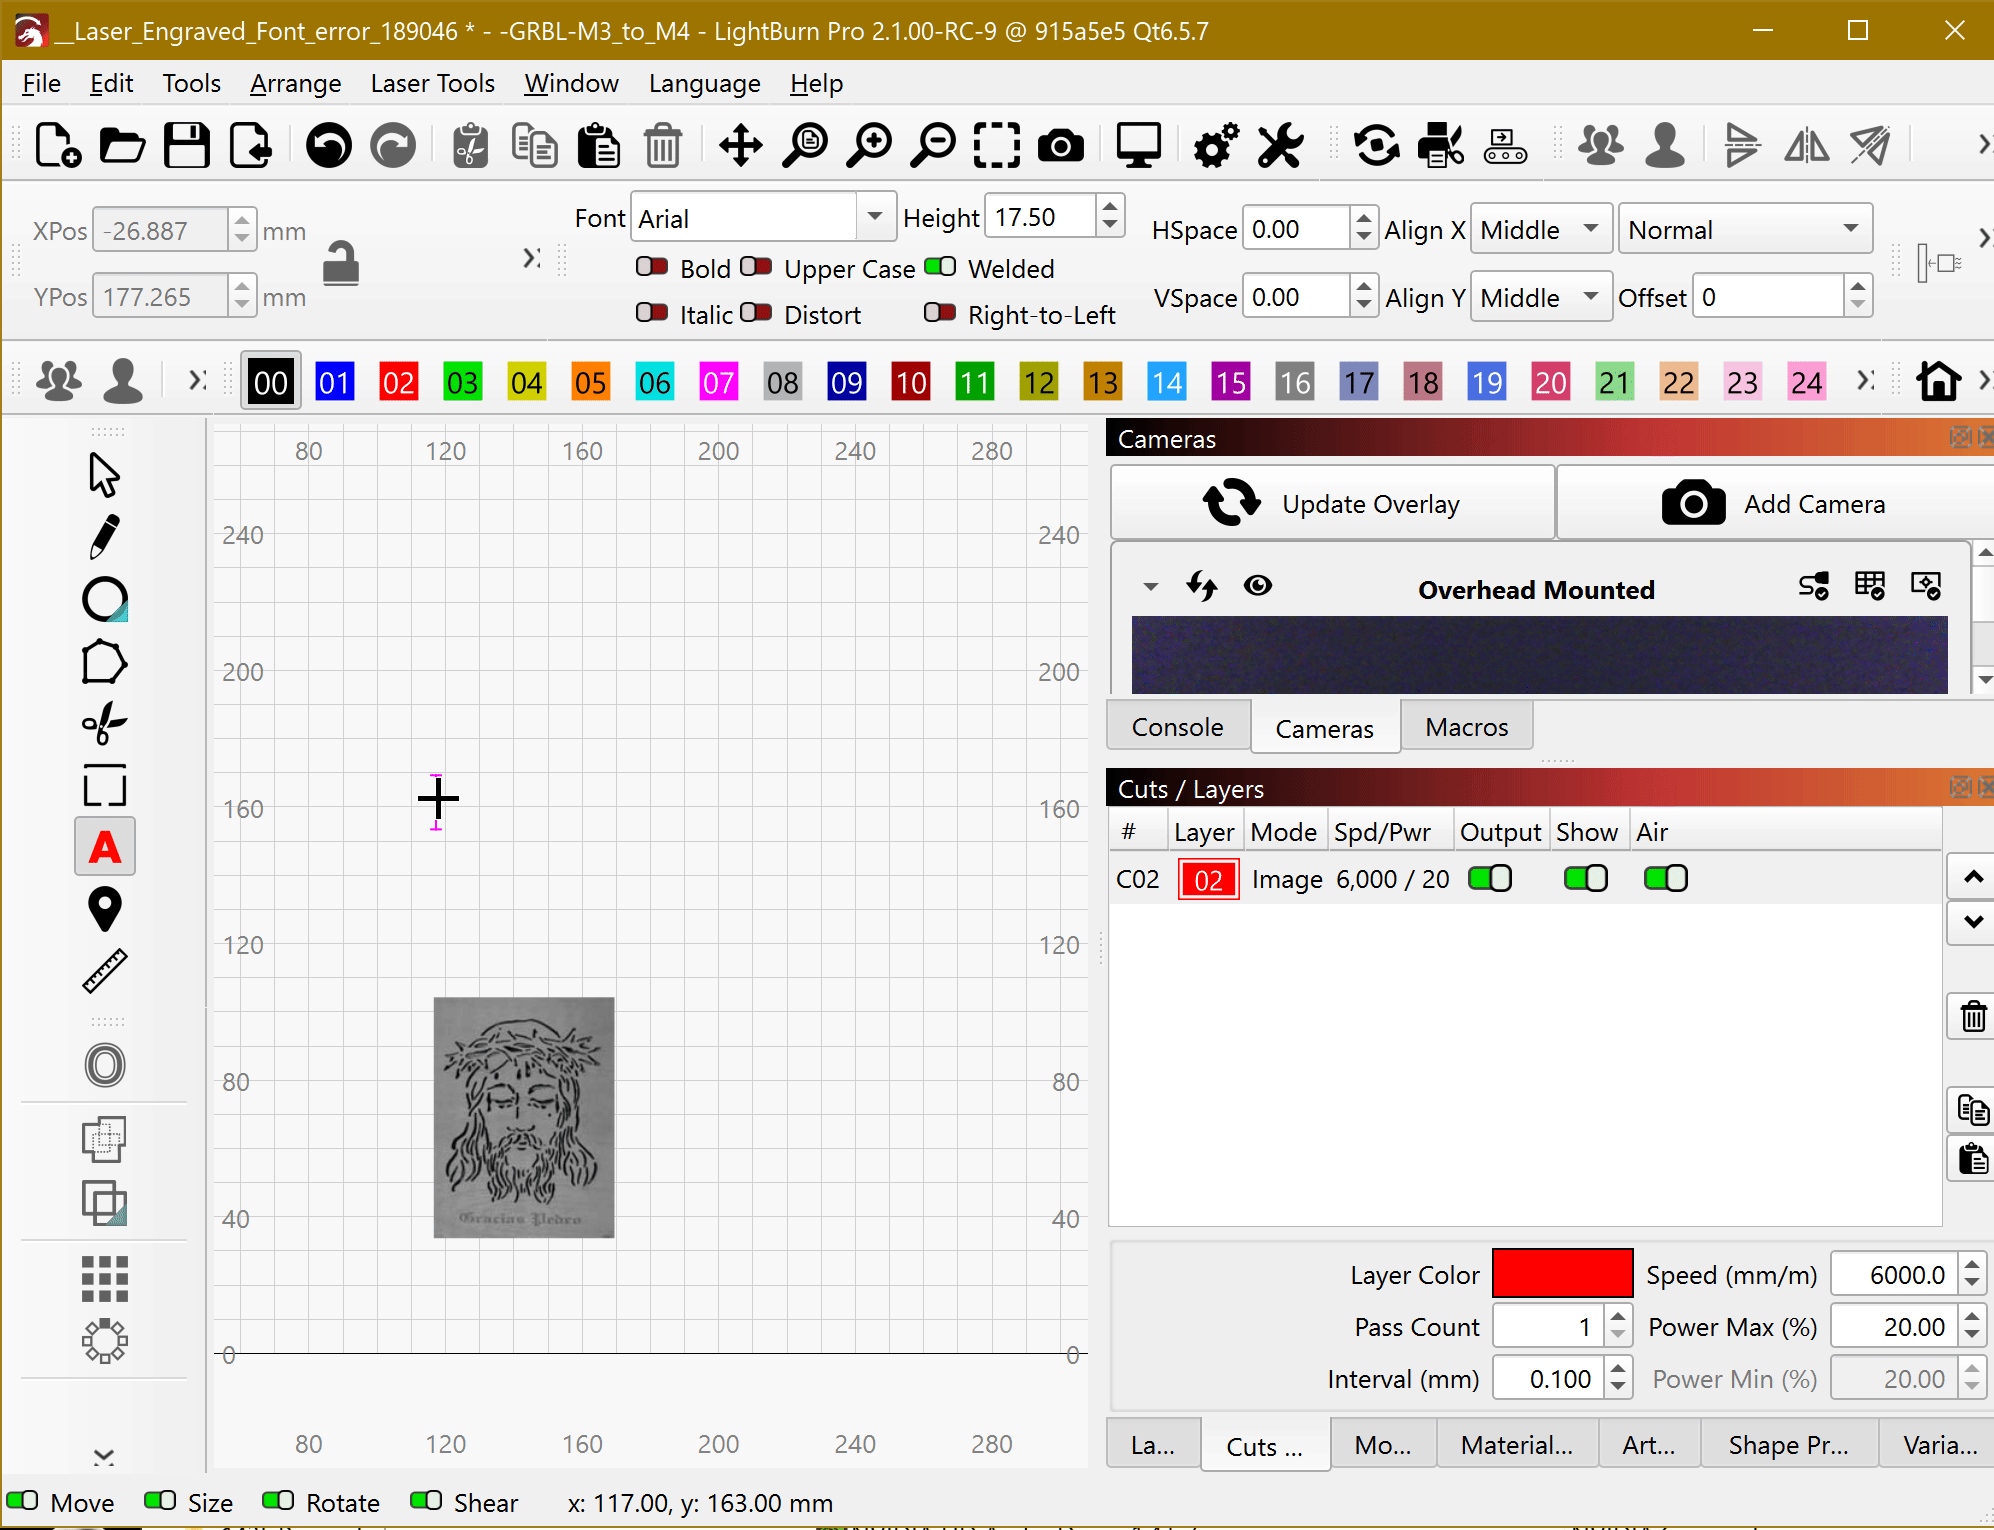The width and height of the screenshot is (1994, 1530).
Task: Enable Bold text toggle
Action: point(652,268)
